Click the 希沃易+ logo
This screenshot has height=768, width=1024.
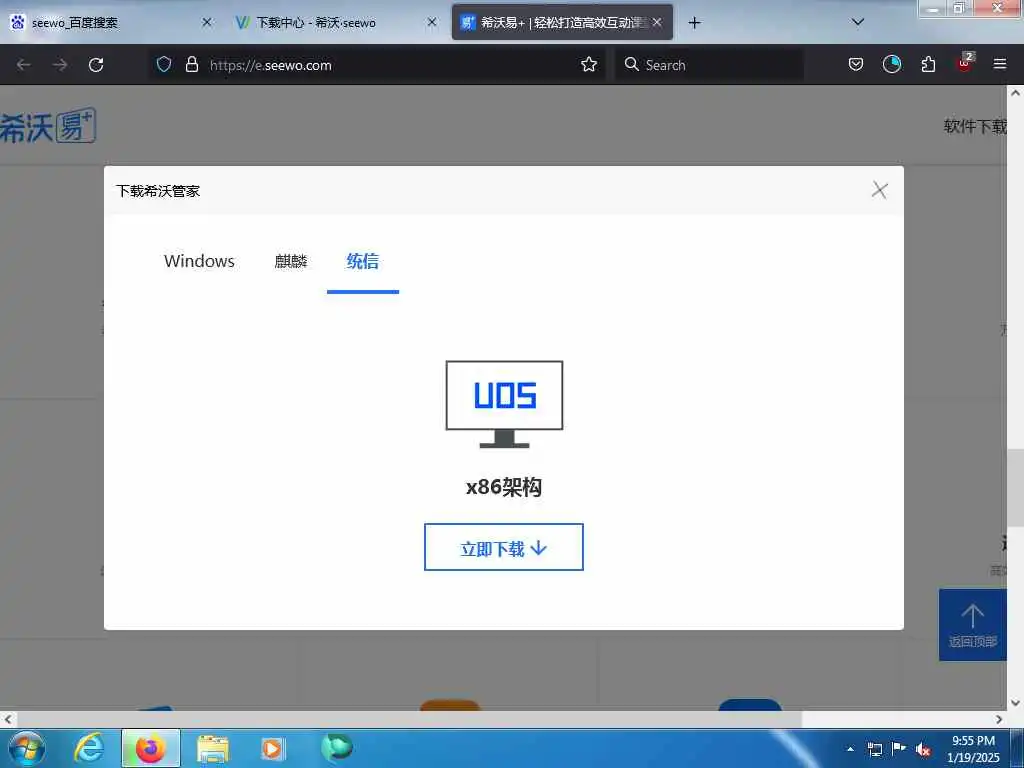point(48,125)
